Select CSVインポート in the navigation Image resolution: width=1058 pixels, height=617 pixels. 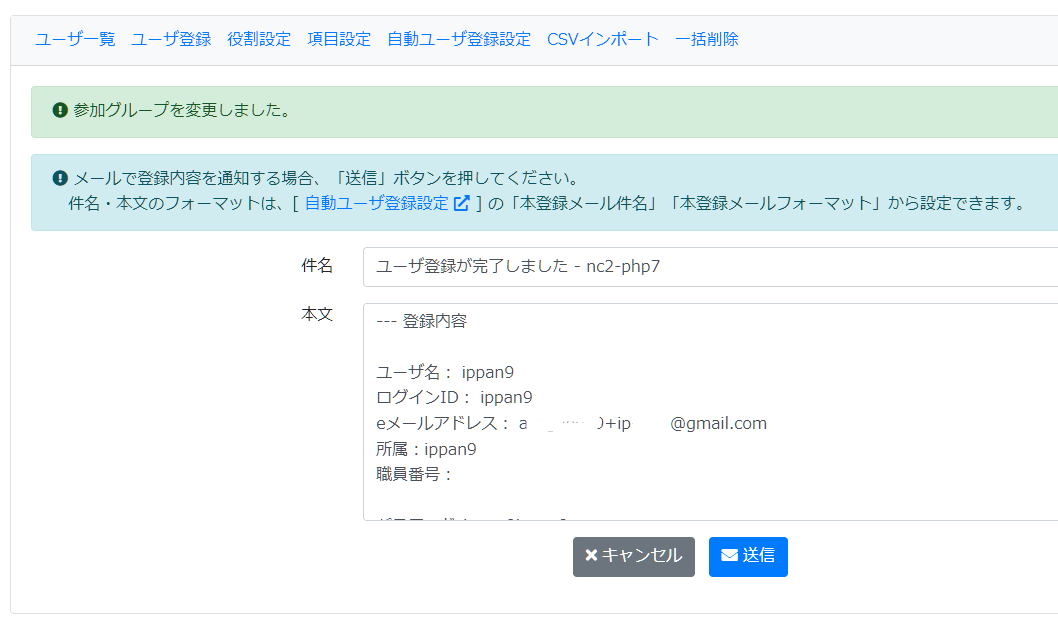[603, 39]
